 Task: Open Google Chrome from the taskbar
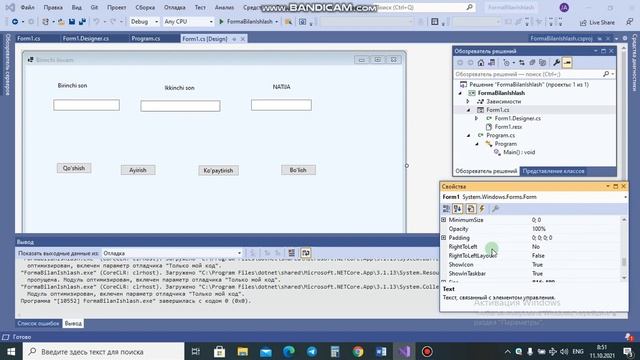(x=358, y=351)
